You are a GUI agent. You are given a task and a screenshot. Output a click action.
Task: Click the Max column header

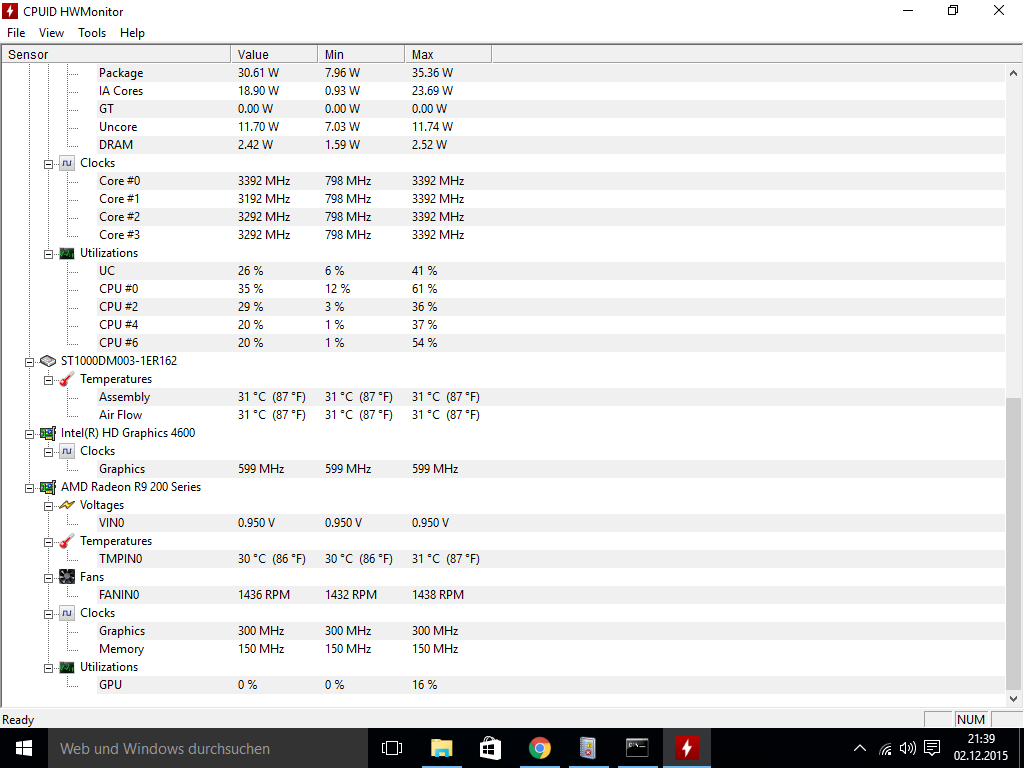coord(448,54)
